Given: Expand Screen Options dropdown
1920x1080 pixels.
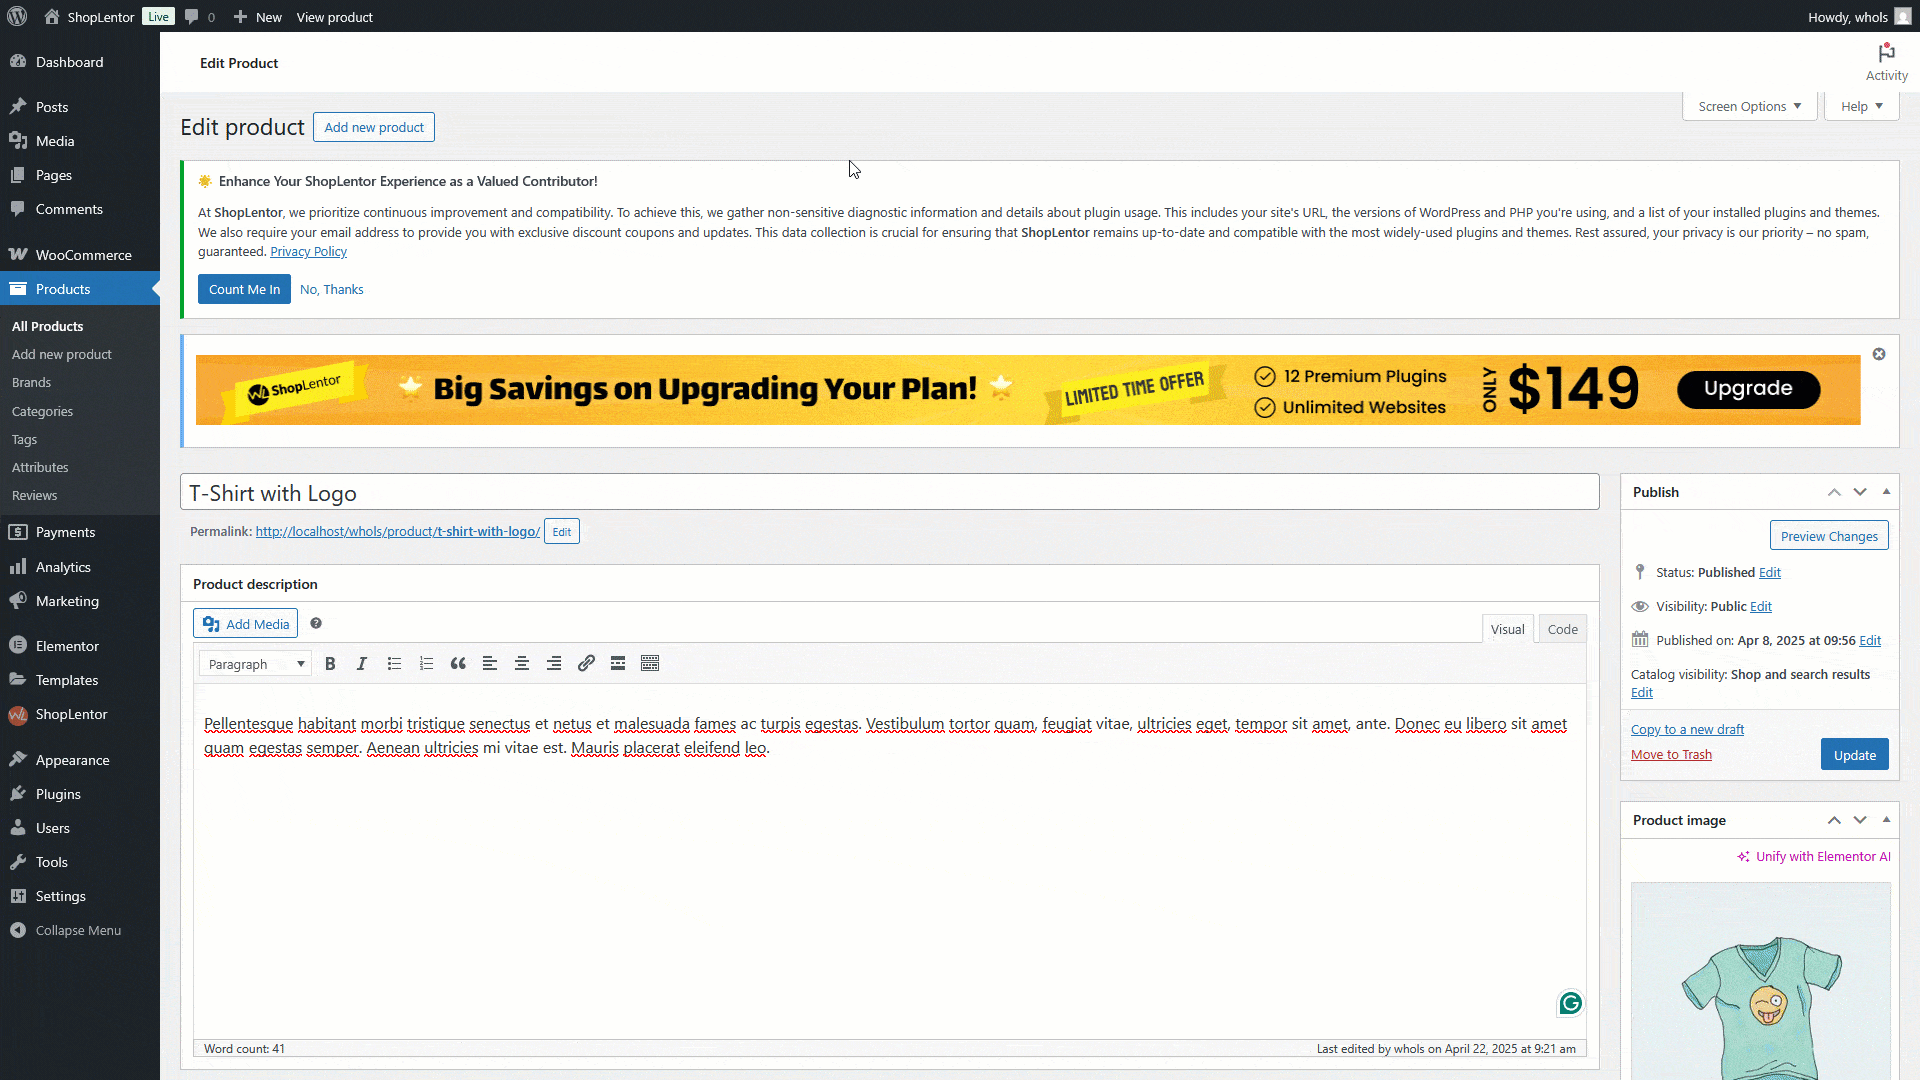Looking at the screenshot, I should 1749,107.
